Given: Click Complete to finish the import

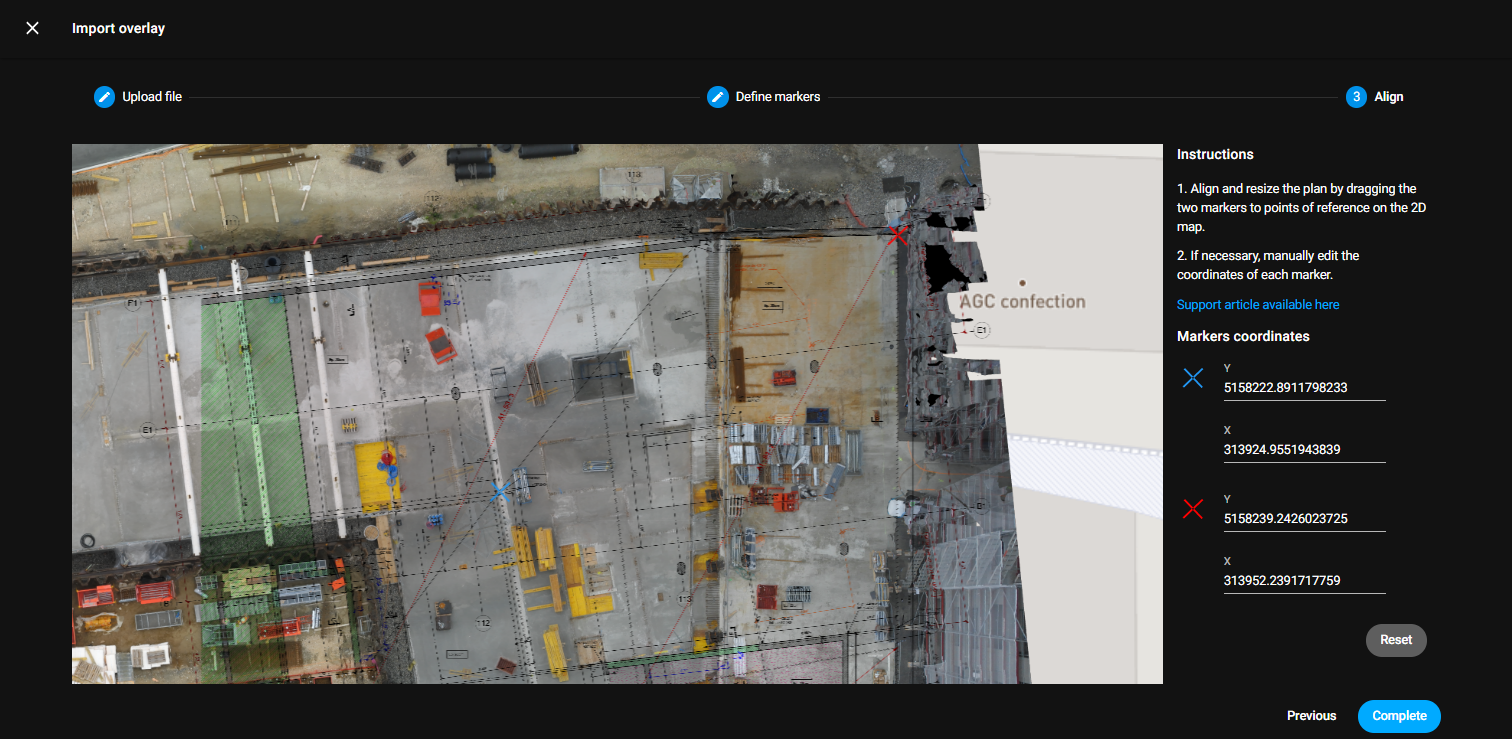Looking at the screenshot, I should (1398, 716).
